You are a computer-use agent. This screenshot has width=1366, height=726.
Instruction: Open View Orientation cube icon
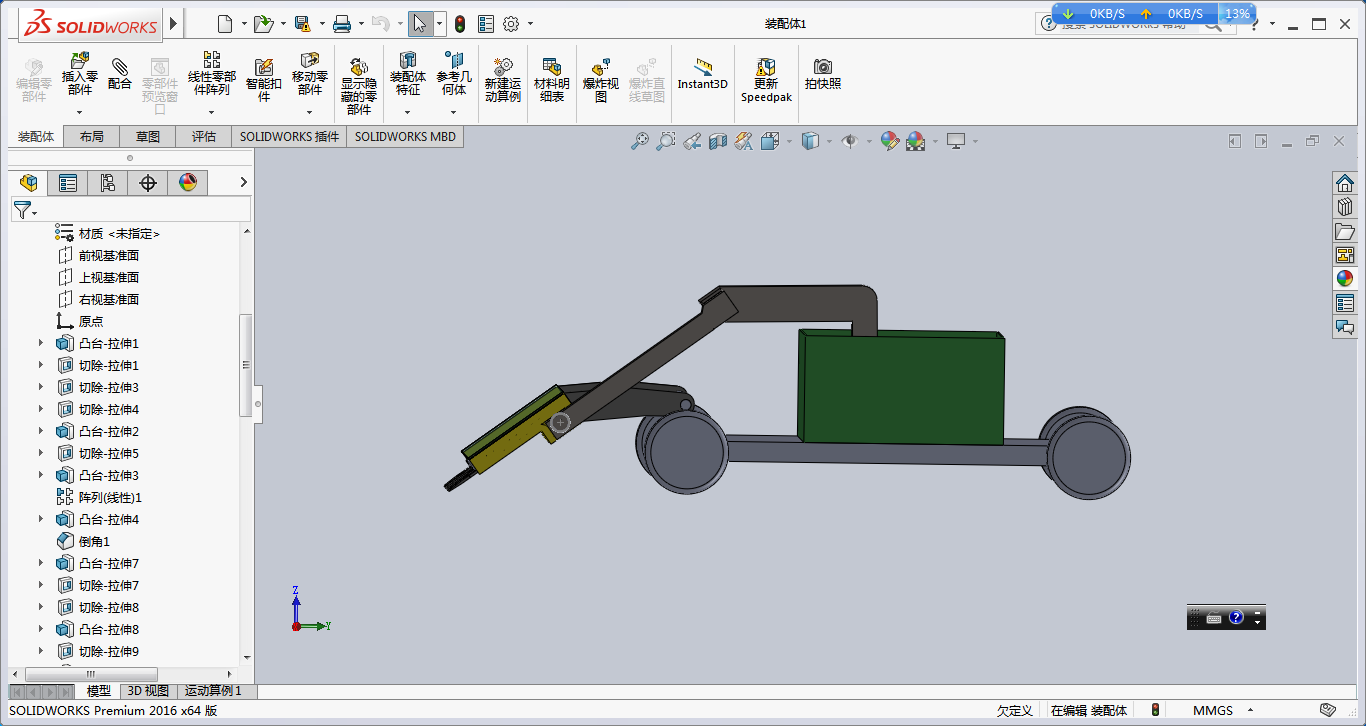[x=769, y=142]
